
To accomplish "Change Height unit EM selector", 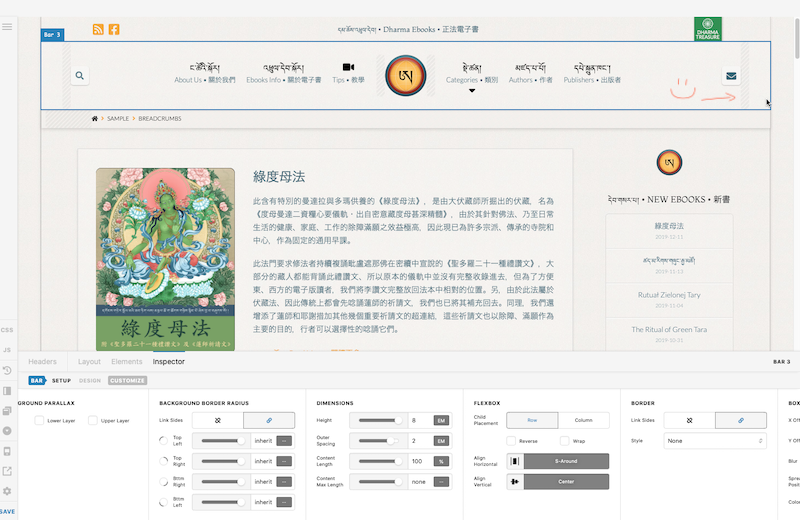I will tap(441, 420).
